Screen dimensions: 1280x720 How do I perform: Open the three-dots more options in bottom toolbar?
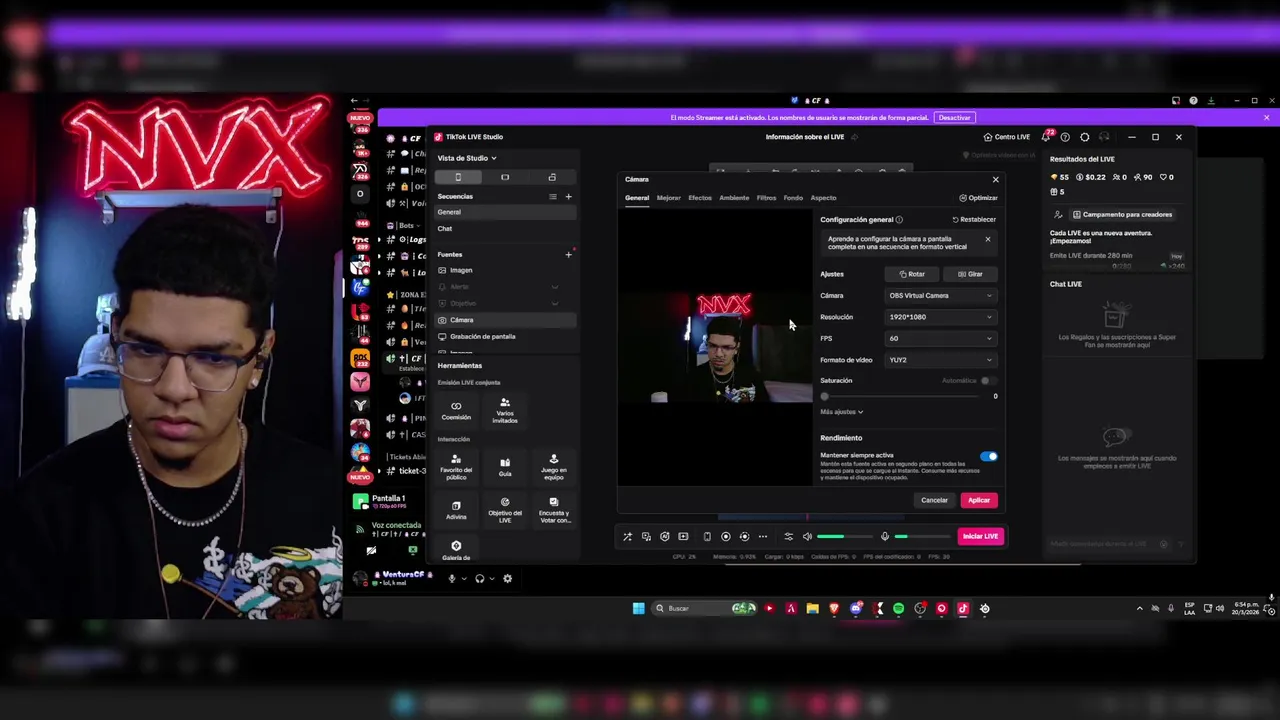762,537
